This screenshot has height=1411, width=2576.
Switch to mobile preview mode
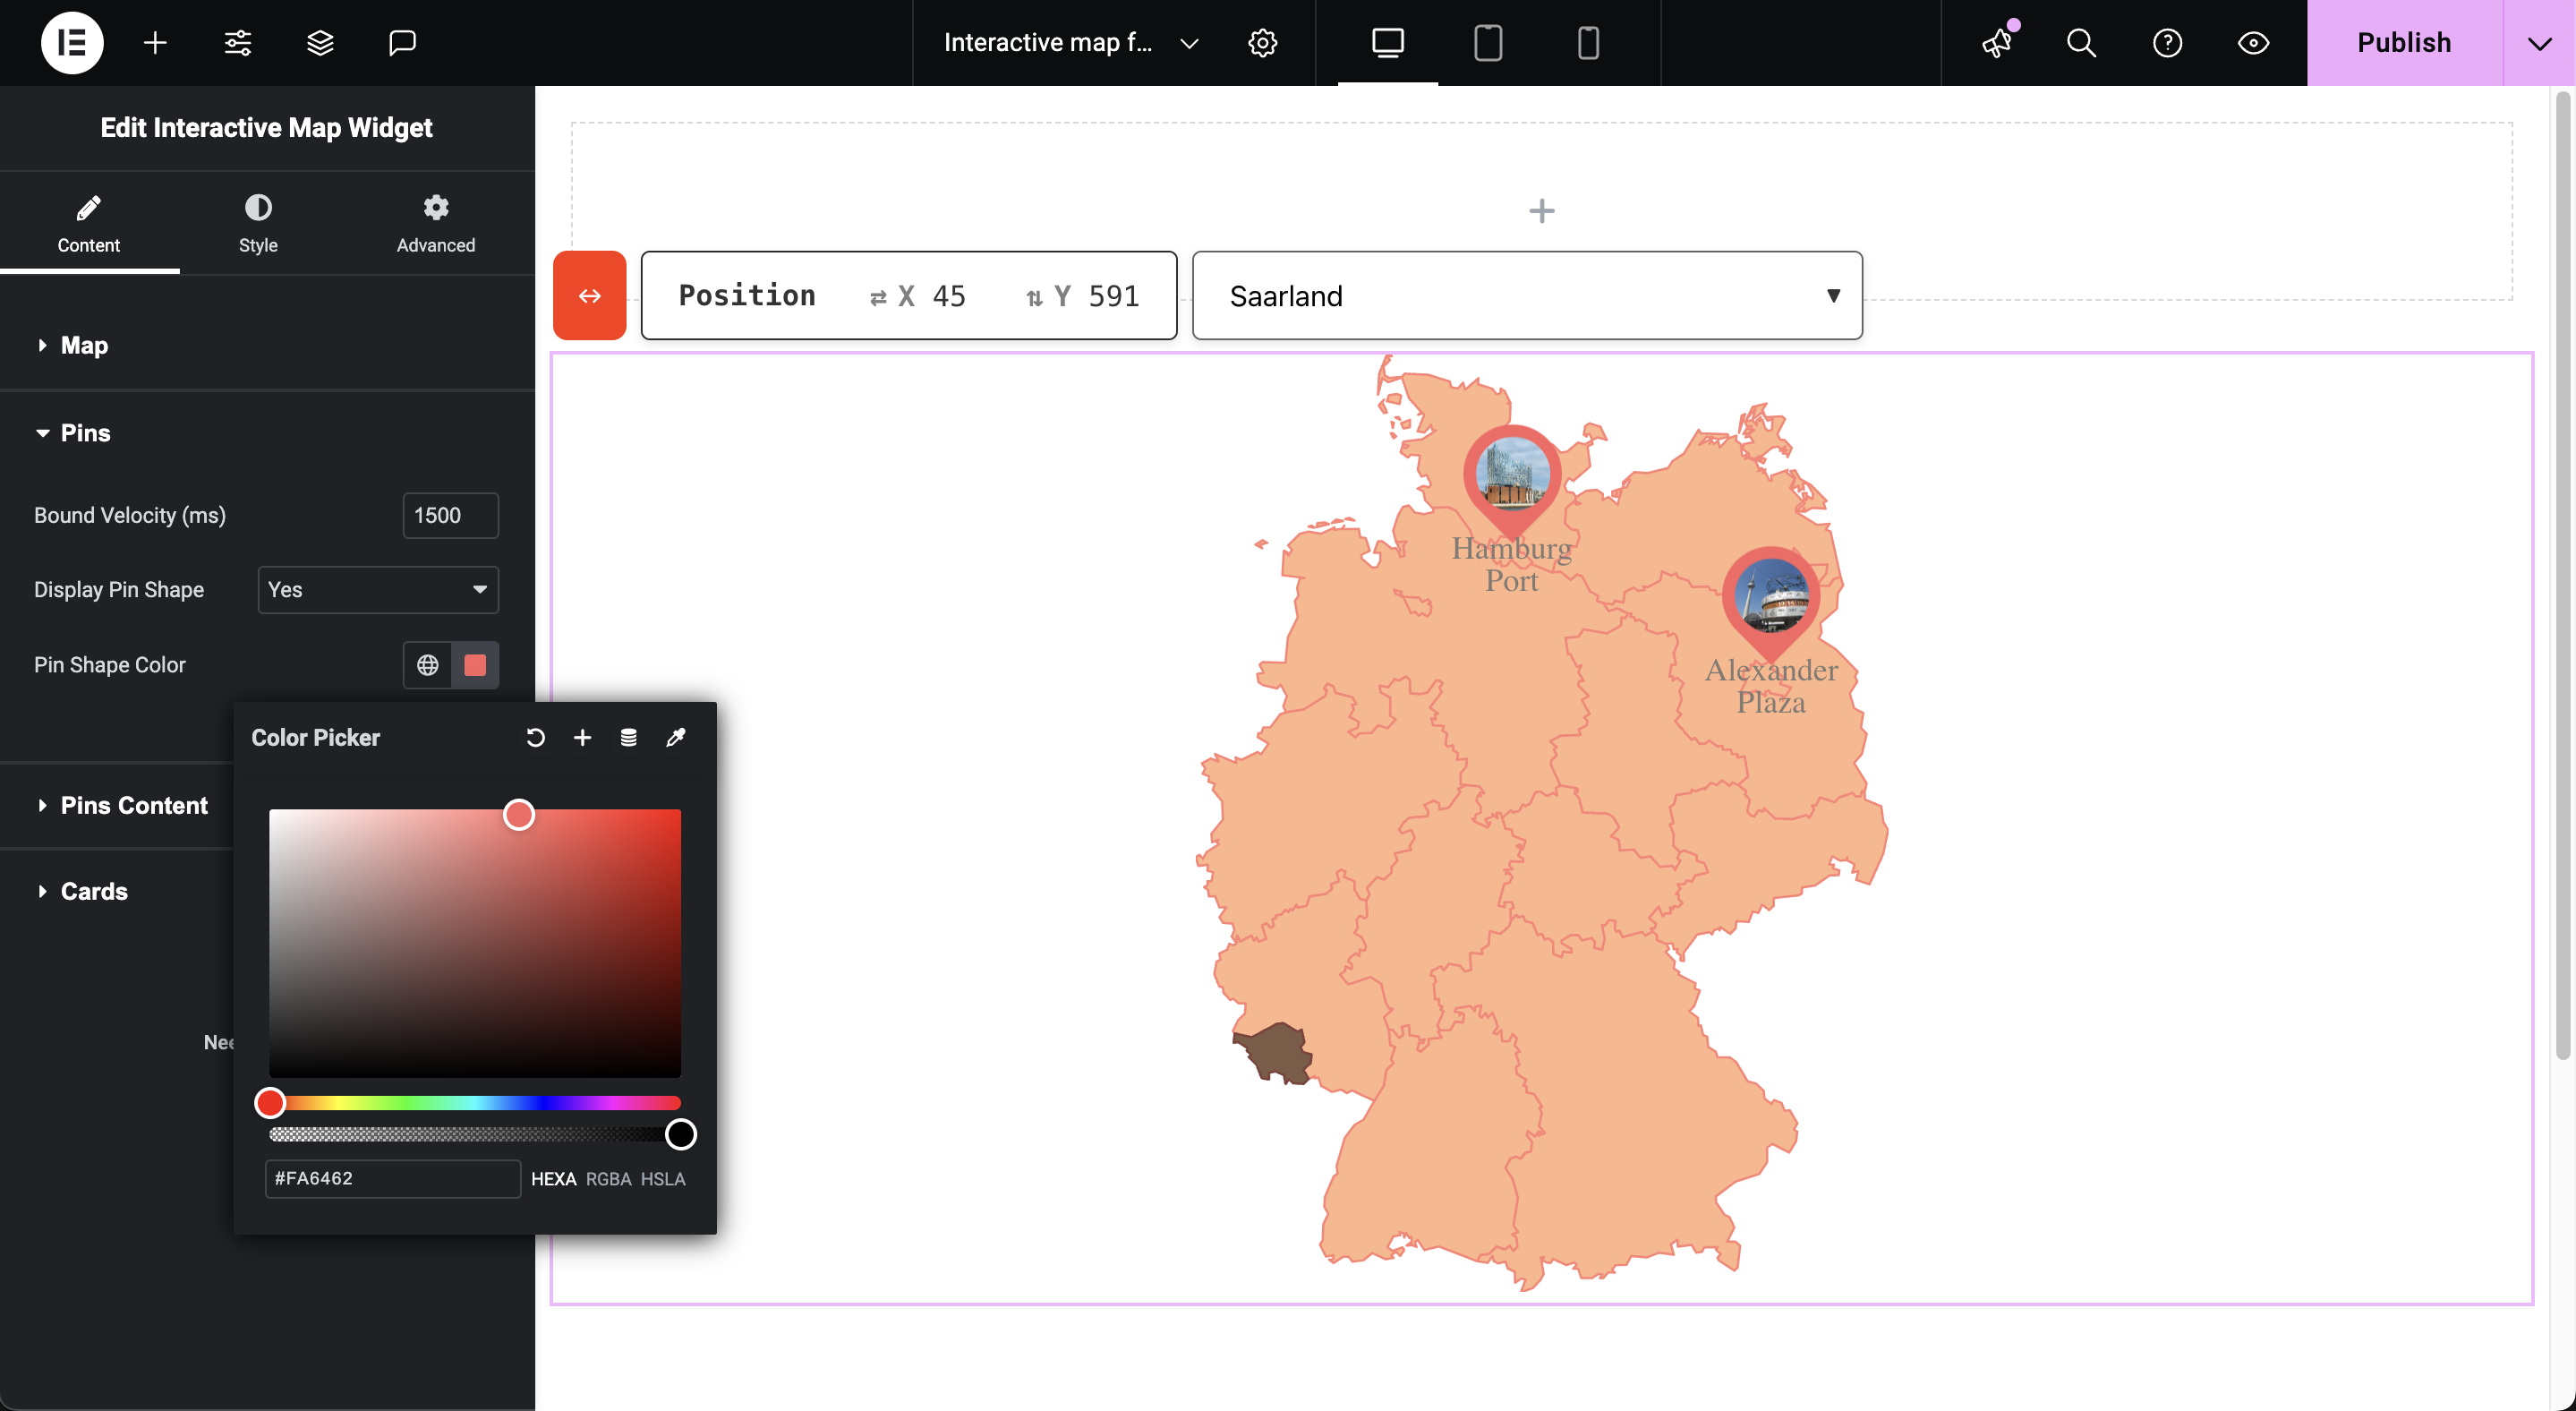click(x=1588, y=43)
